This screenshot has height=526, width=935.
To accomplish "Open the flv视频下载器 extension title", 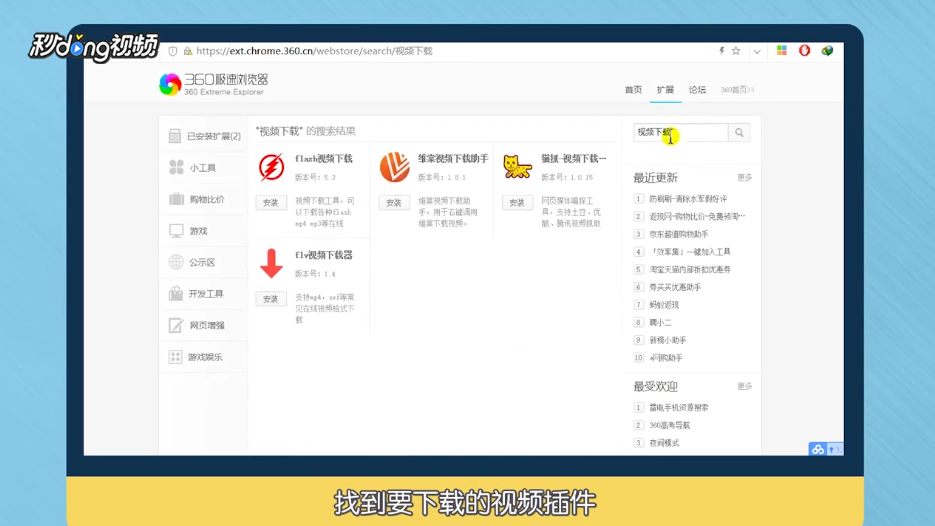I will pos(324,255).
